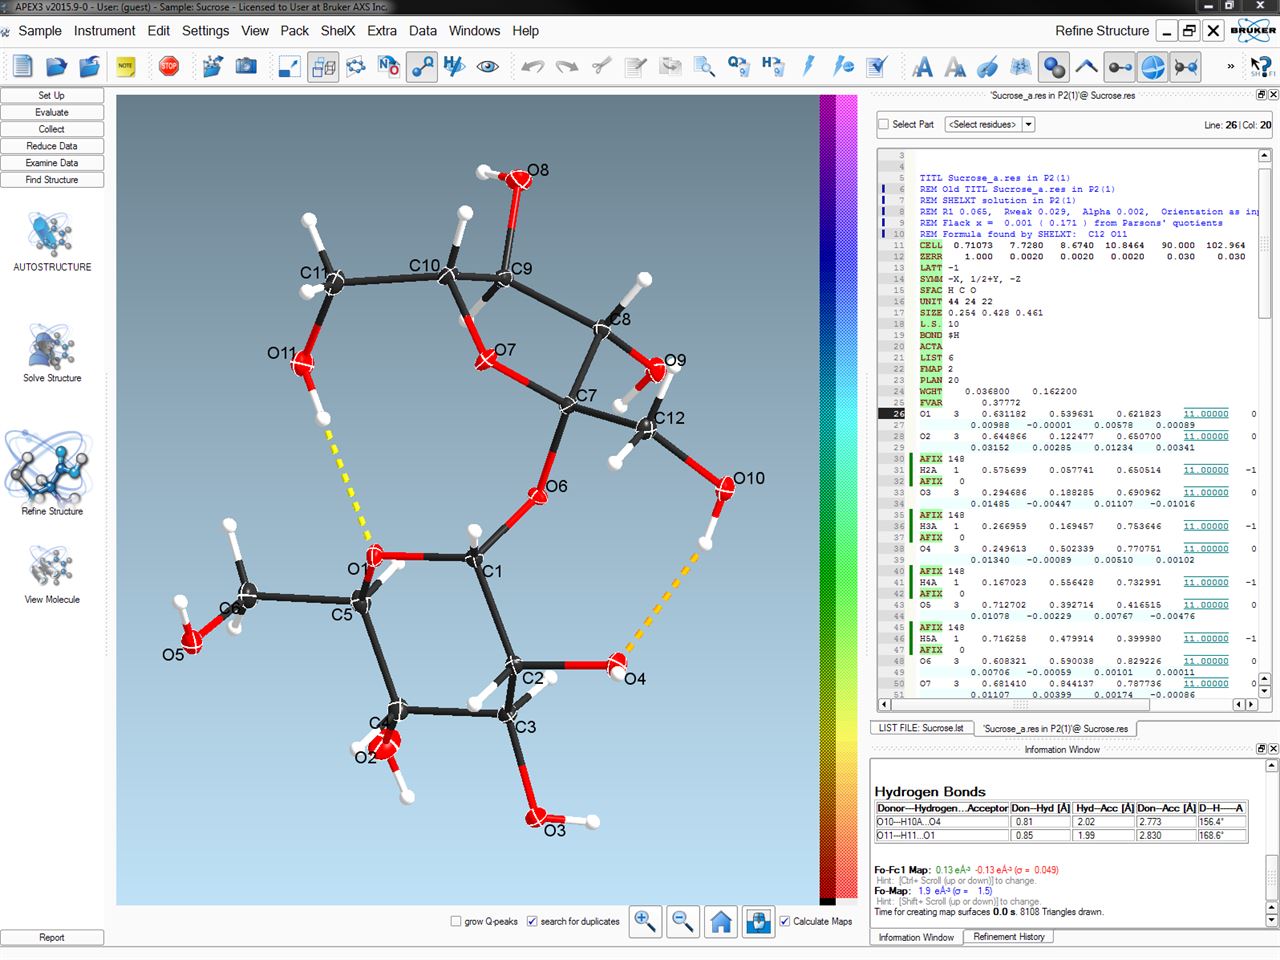Click the Bruker logo
The height and width of the screenshot is (960, 1280).
point(1254,30)
